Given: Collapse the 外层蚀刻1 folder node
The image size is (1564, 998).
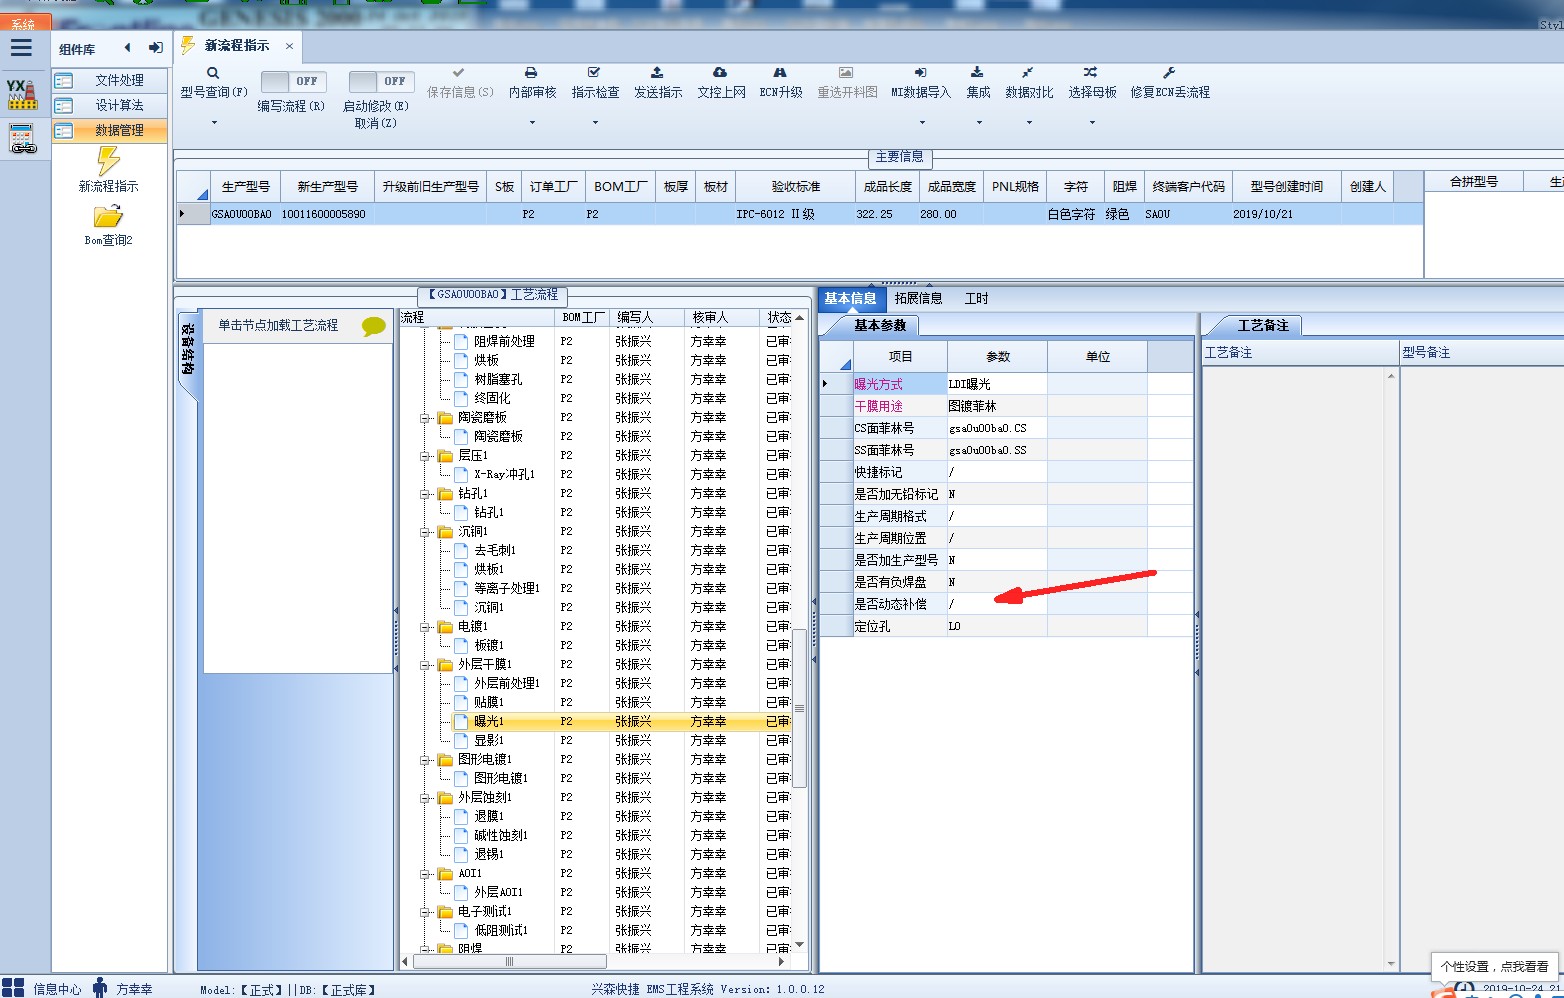Looking at the screenshot, I should pyautogui.click(x=425, y=798).
